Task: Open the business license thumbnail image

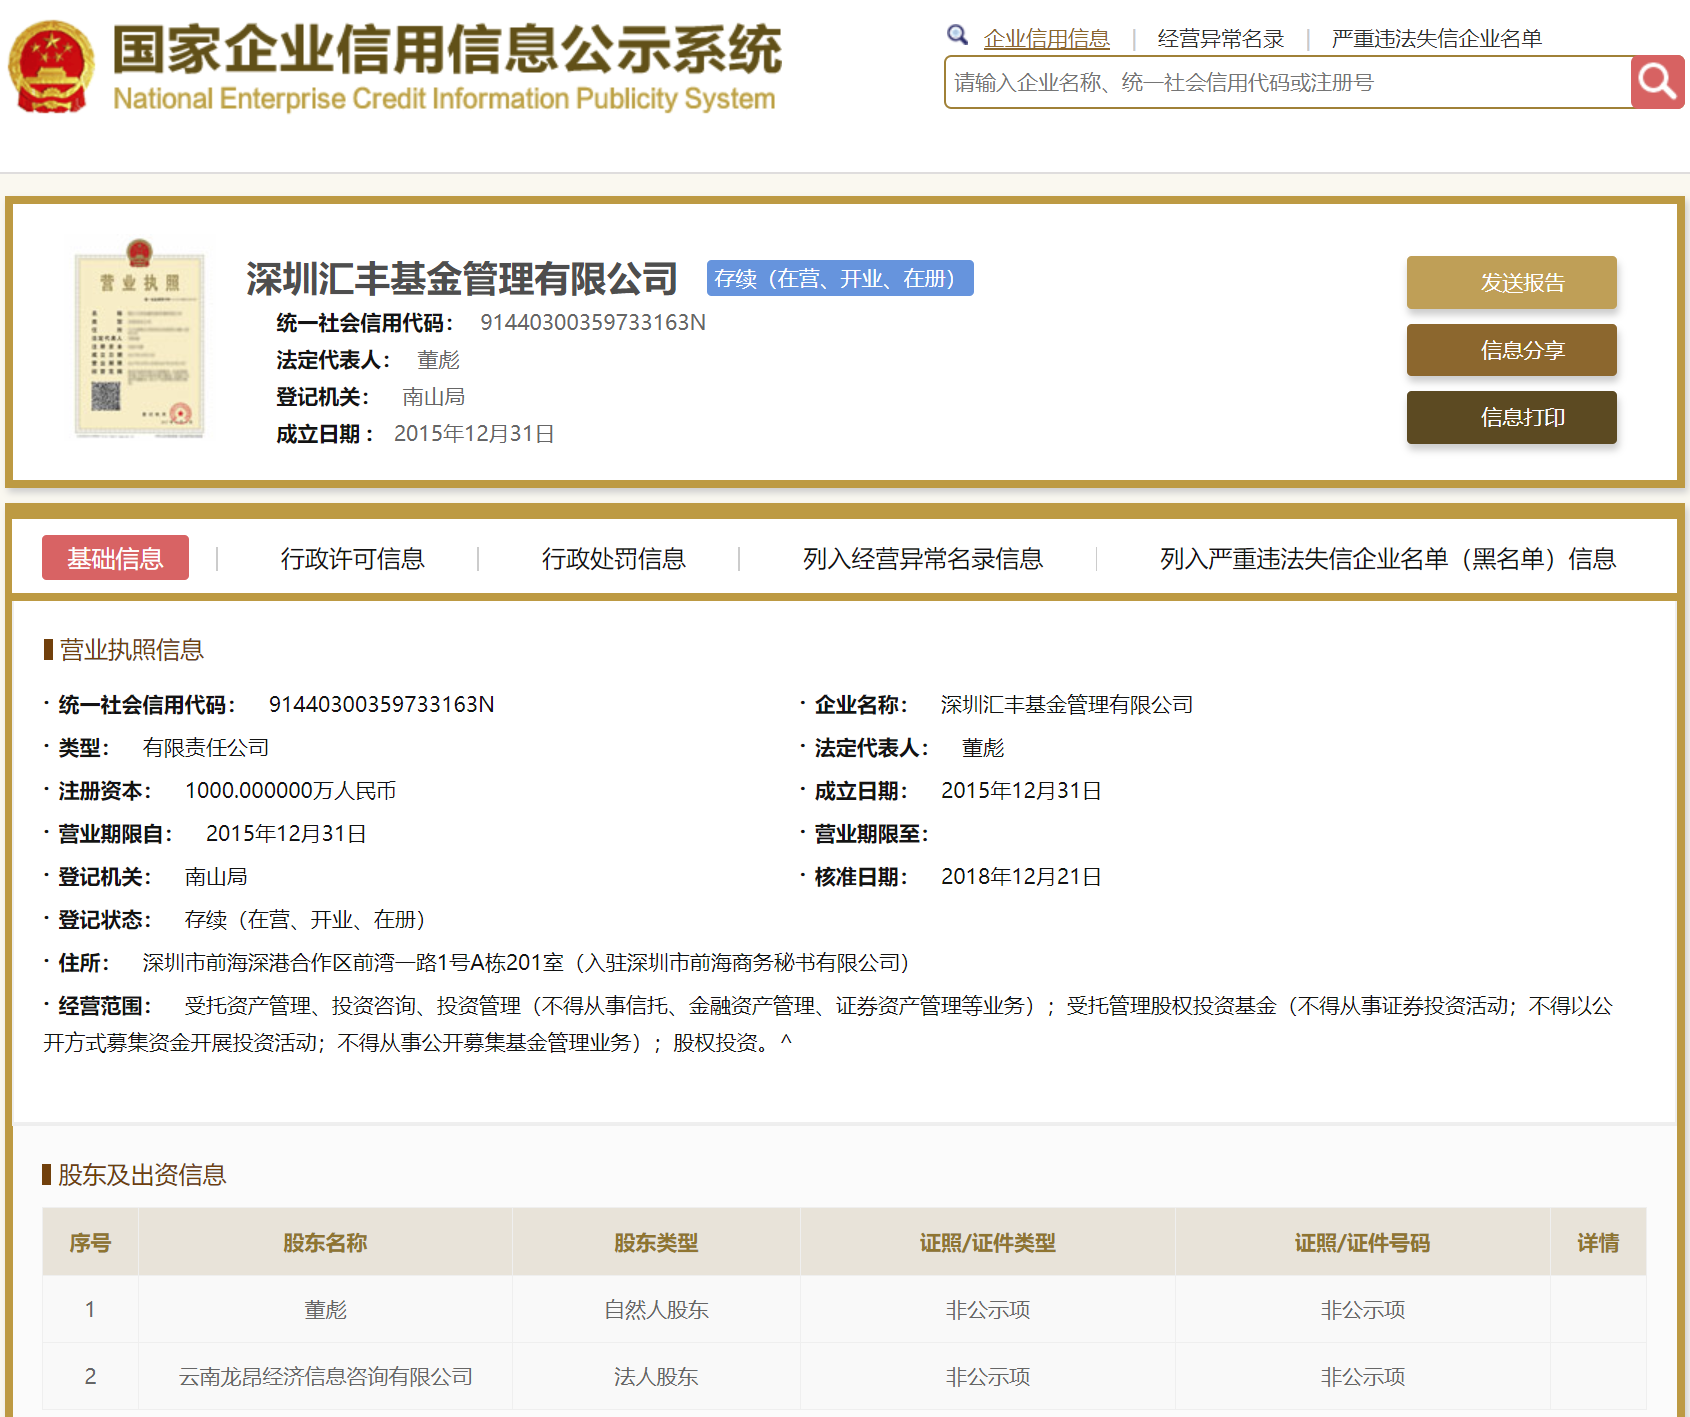Action: (139, 338)
